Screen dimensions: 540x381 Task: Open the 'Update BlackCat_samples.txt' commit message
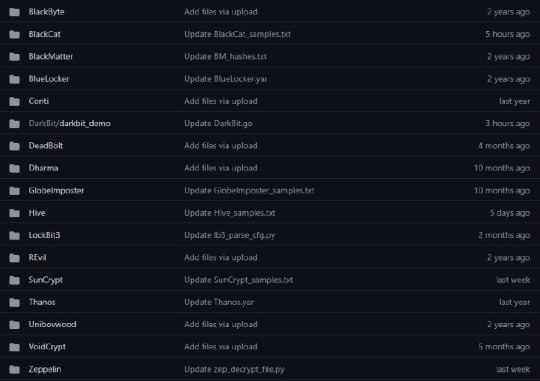[237, 34]
